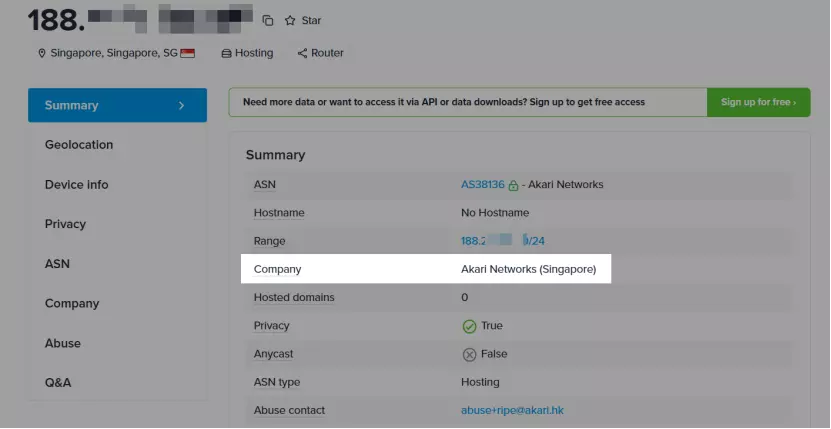Click the Singapore flag icon

pyautogui.click(x=188, y=53)
